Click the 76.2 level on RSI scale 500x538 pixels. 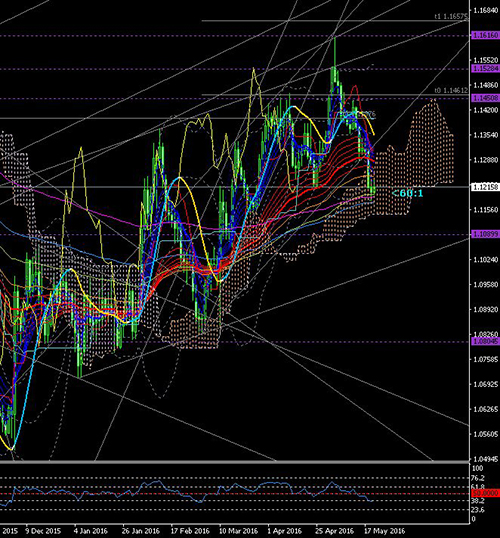pyautogui.click(x=478, y=478)
